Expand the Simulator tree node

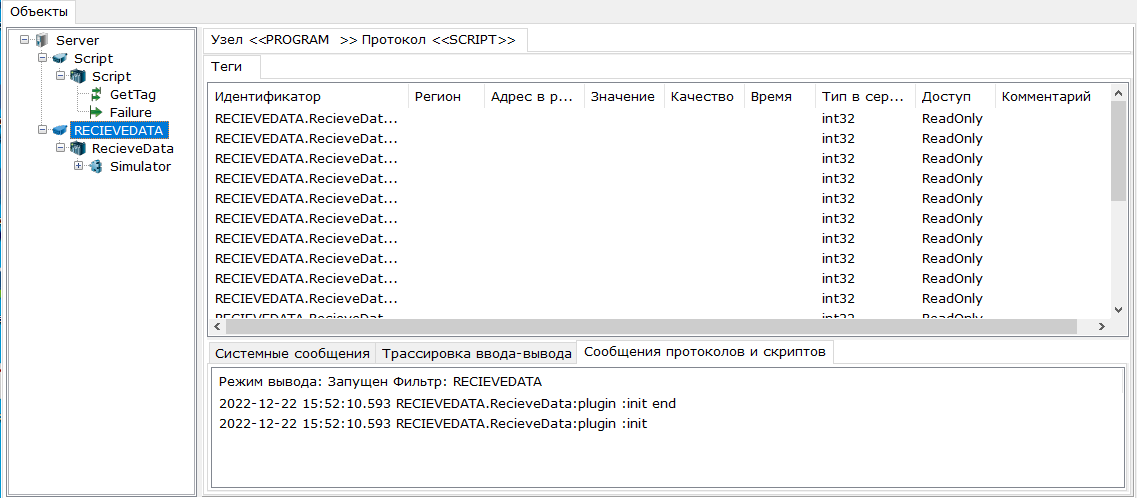(79, 167)
